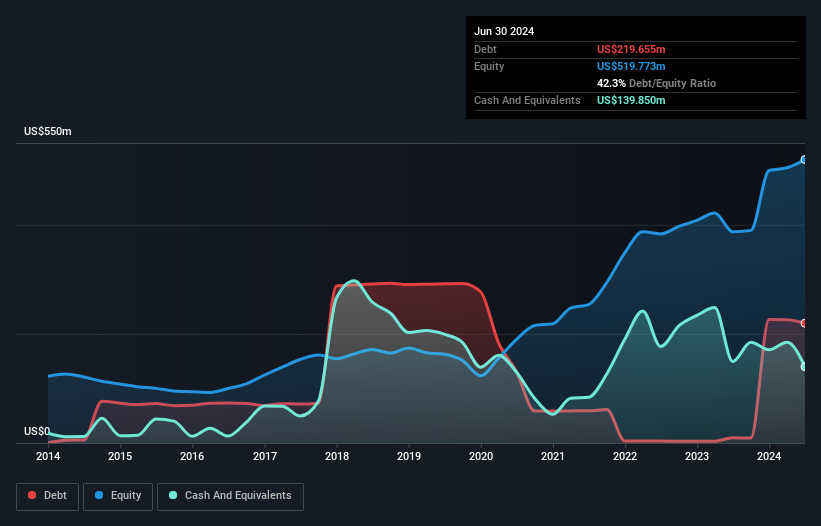
Task: Click the 2016 x-axis label
Action: point(192,456)
